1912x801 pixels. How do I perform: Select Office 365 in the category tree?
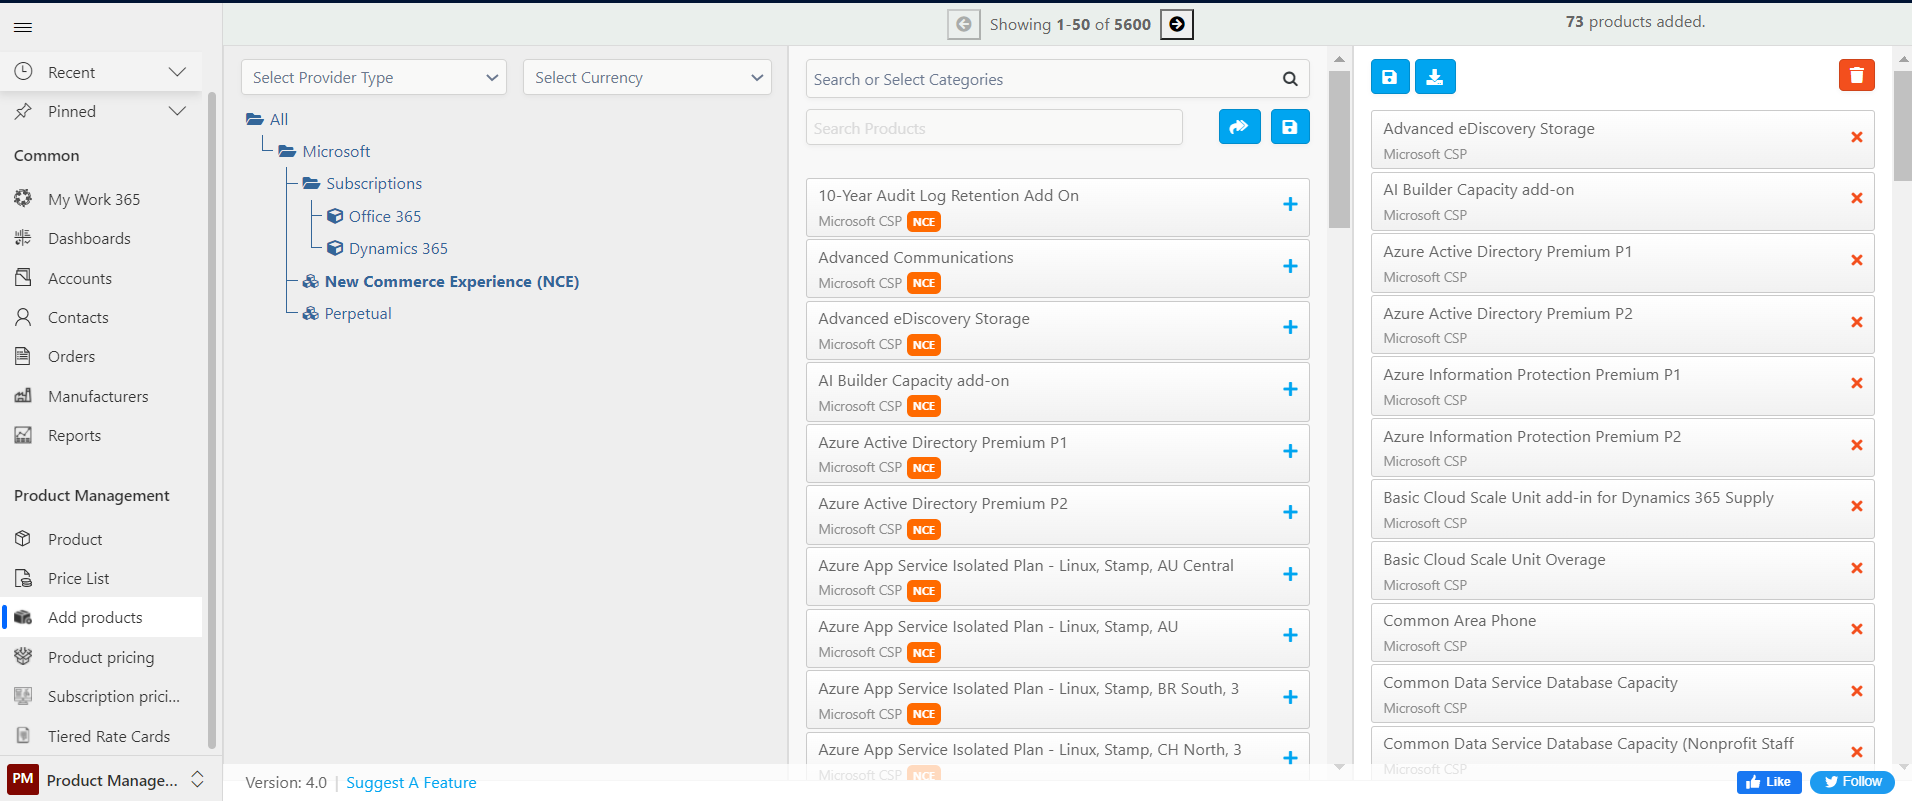coord(385,216)
